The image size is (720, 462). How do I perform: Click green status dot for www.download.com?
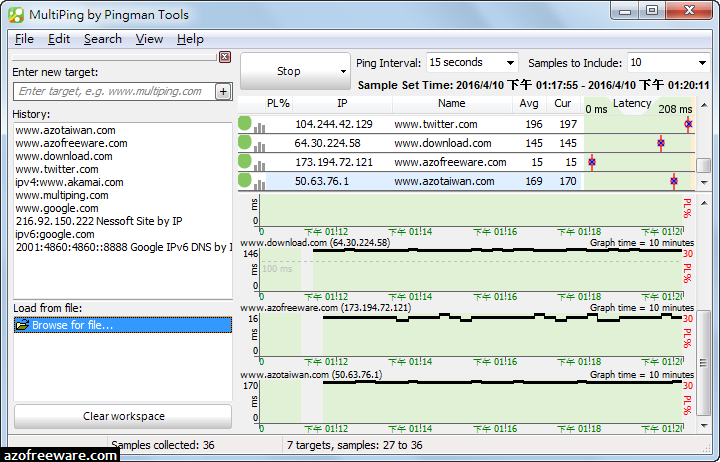[245, 142]
